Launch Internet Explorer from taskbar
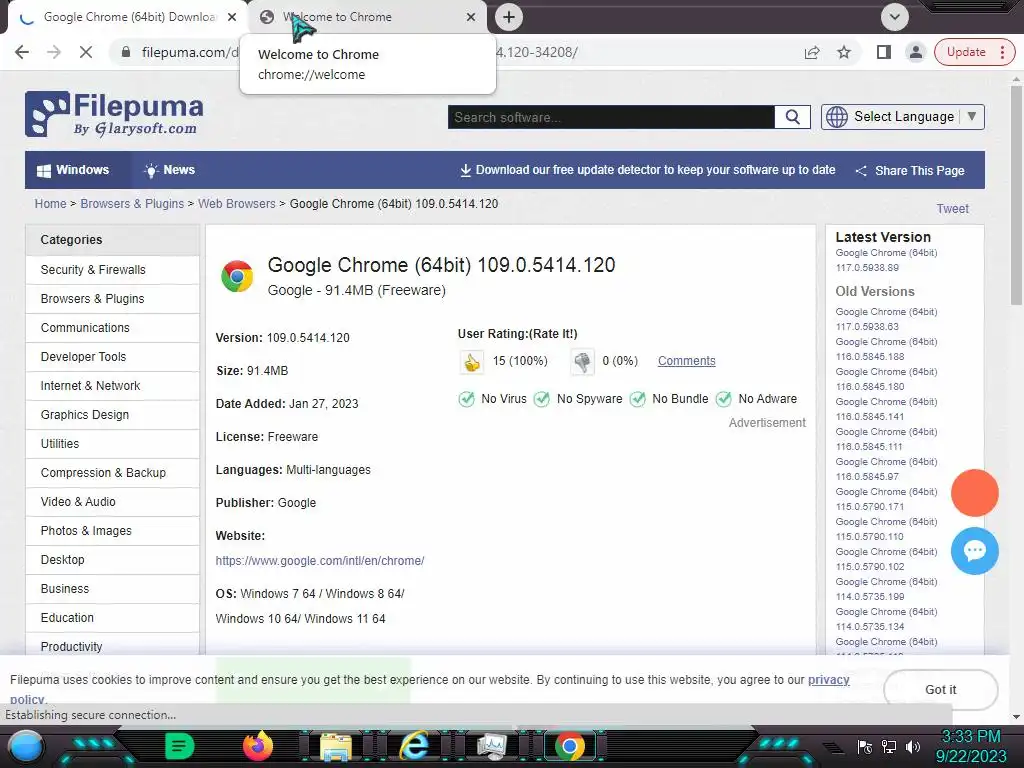 pyautogui.click(x=414, y=746)
